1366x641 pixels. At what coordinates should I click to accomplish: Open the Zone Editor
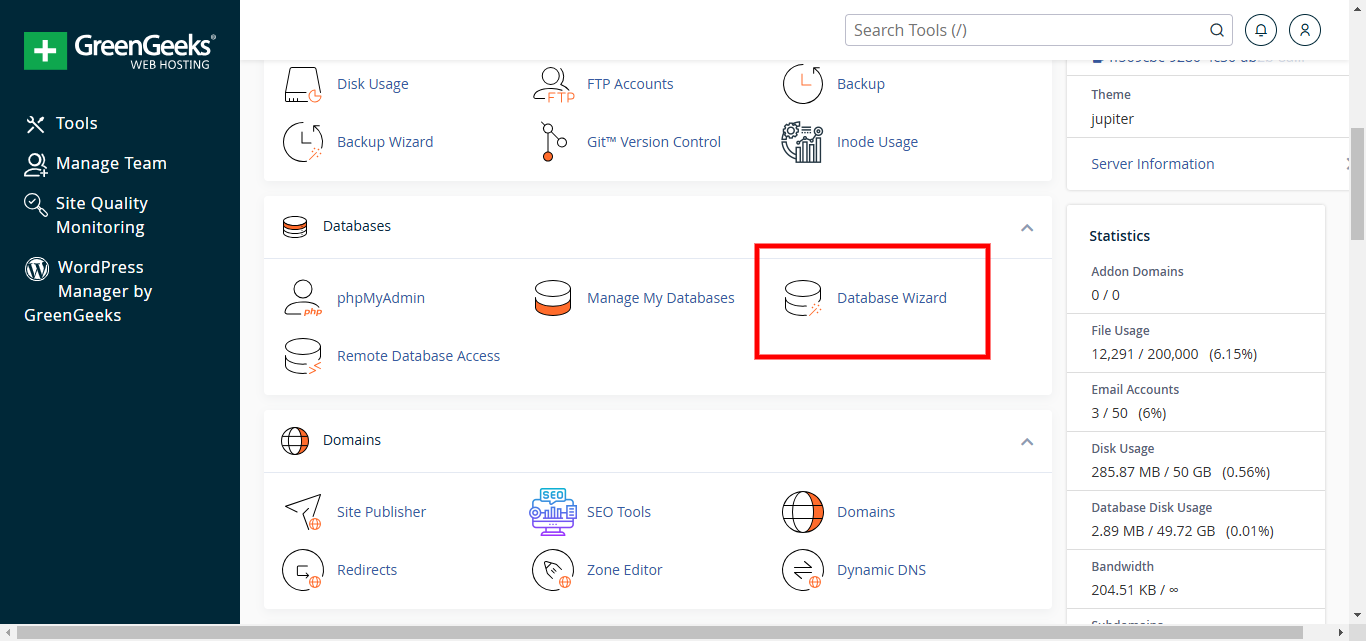(x=624, y=569)
